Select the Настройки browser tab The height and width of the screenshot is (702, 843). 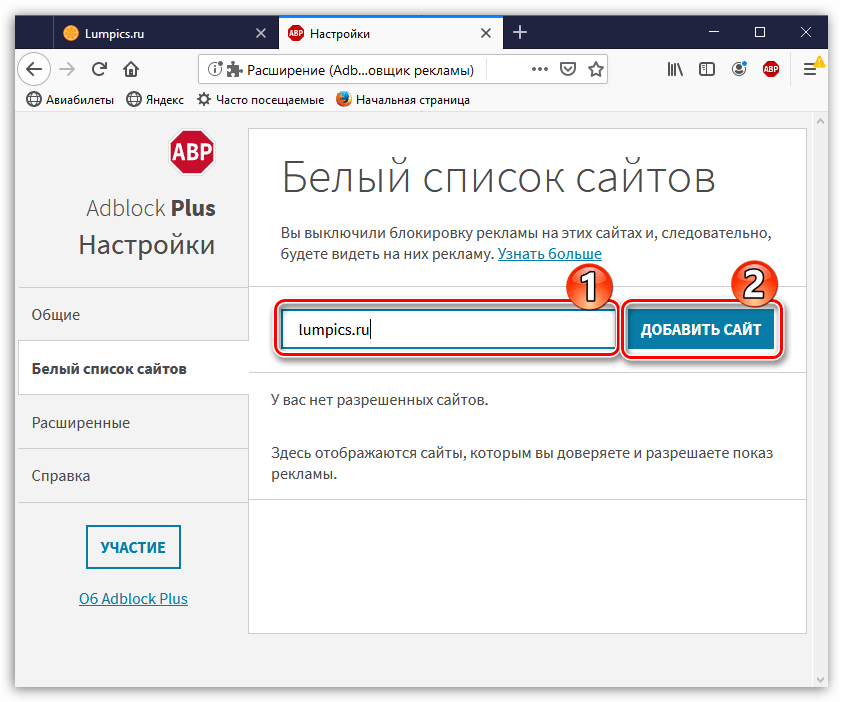[391, 33]
